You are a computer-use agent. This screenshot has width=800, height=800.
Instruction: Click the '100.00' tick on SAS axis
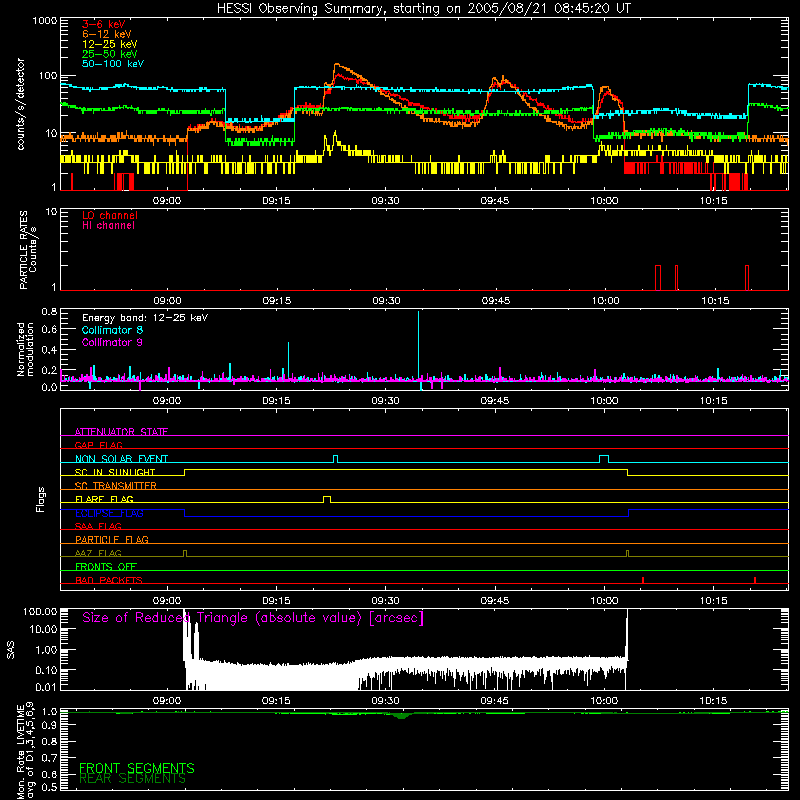coord(40,611)
